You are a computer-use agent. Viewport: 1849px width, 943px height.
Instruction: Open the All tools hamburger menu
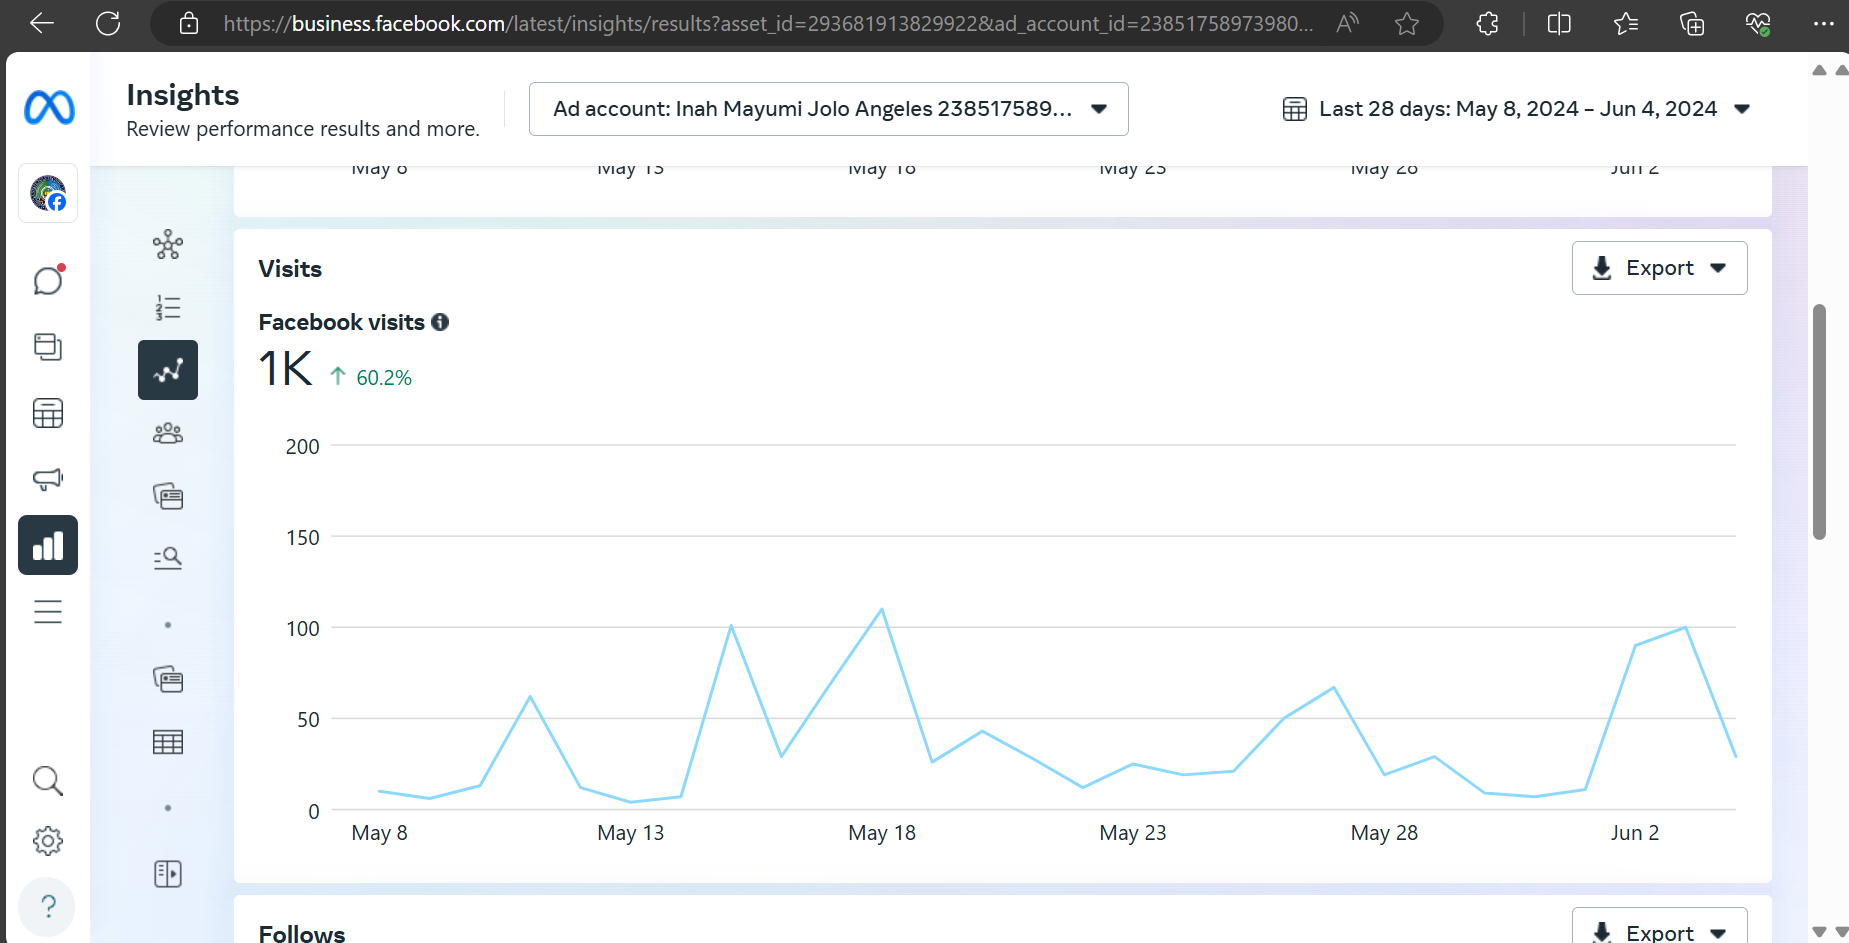click(x=48, y=611)
